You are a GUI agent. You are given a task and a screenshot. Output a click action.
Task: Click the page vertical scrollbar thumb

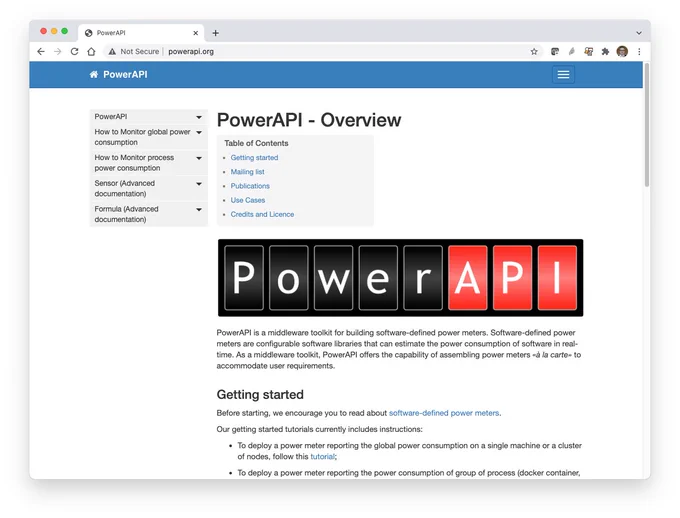(647, 125)
